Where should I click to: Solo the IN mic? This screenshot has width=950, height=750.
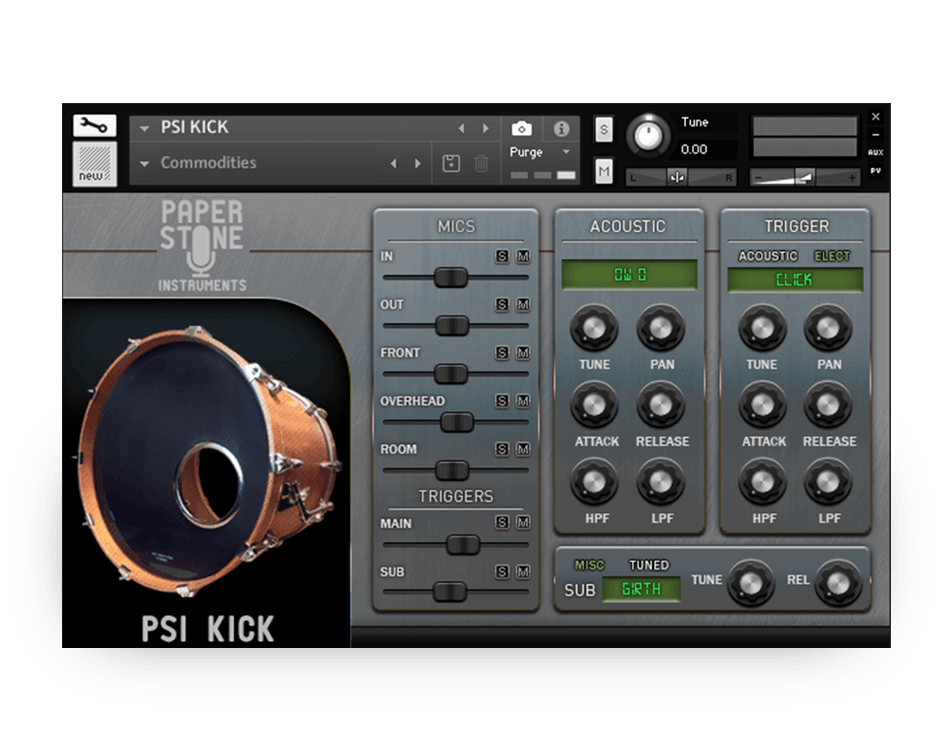(x=502, y=256)
